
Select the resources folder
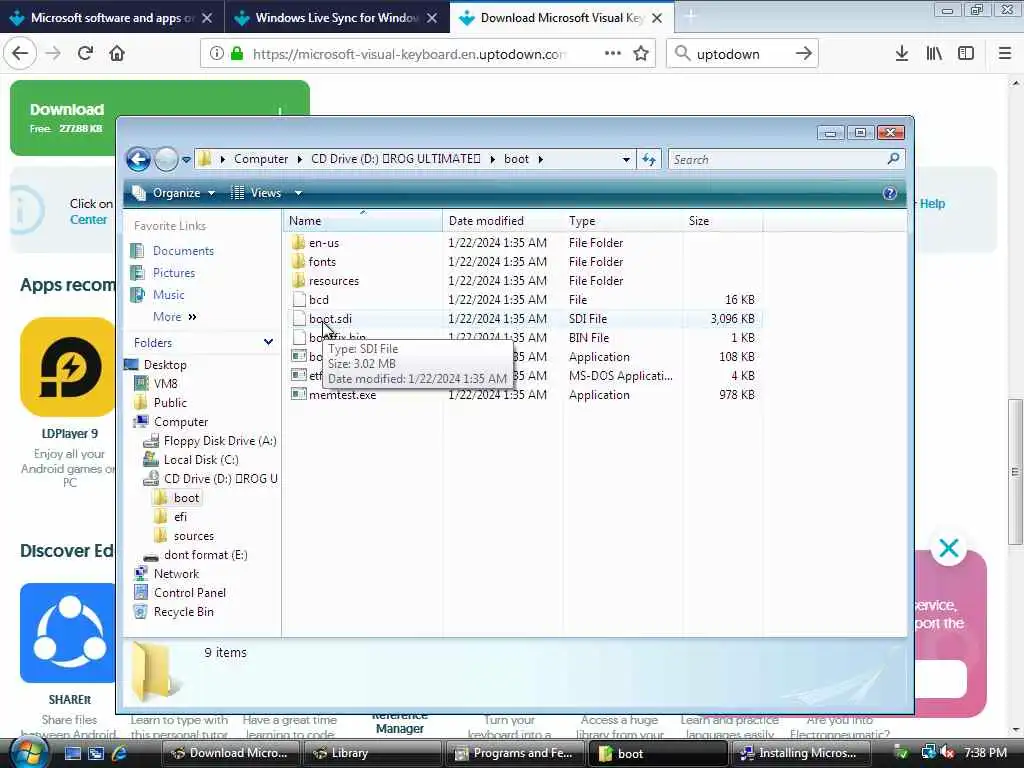(333, 281)
